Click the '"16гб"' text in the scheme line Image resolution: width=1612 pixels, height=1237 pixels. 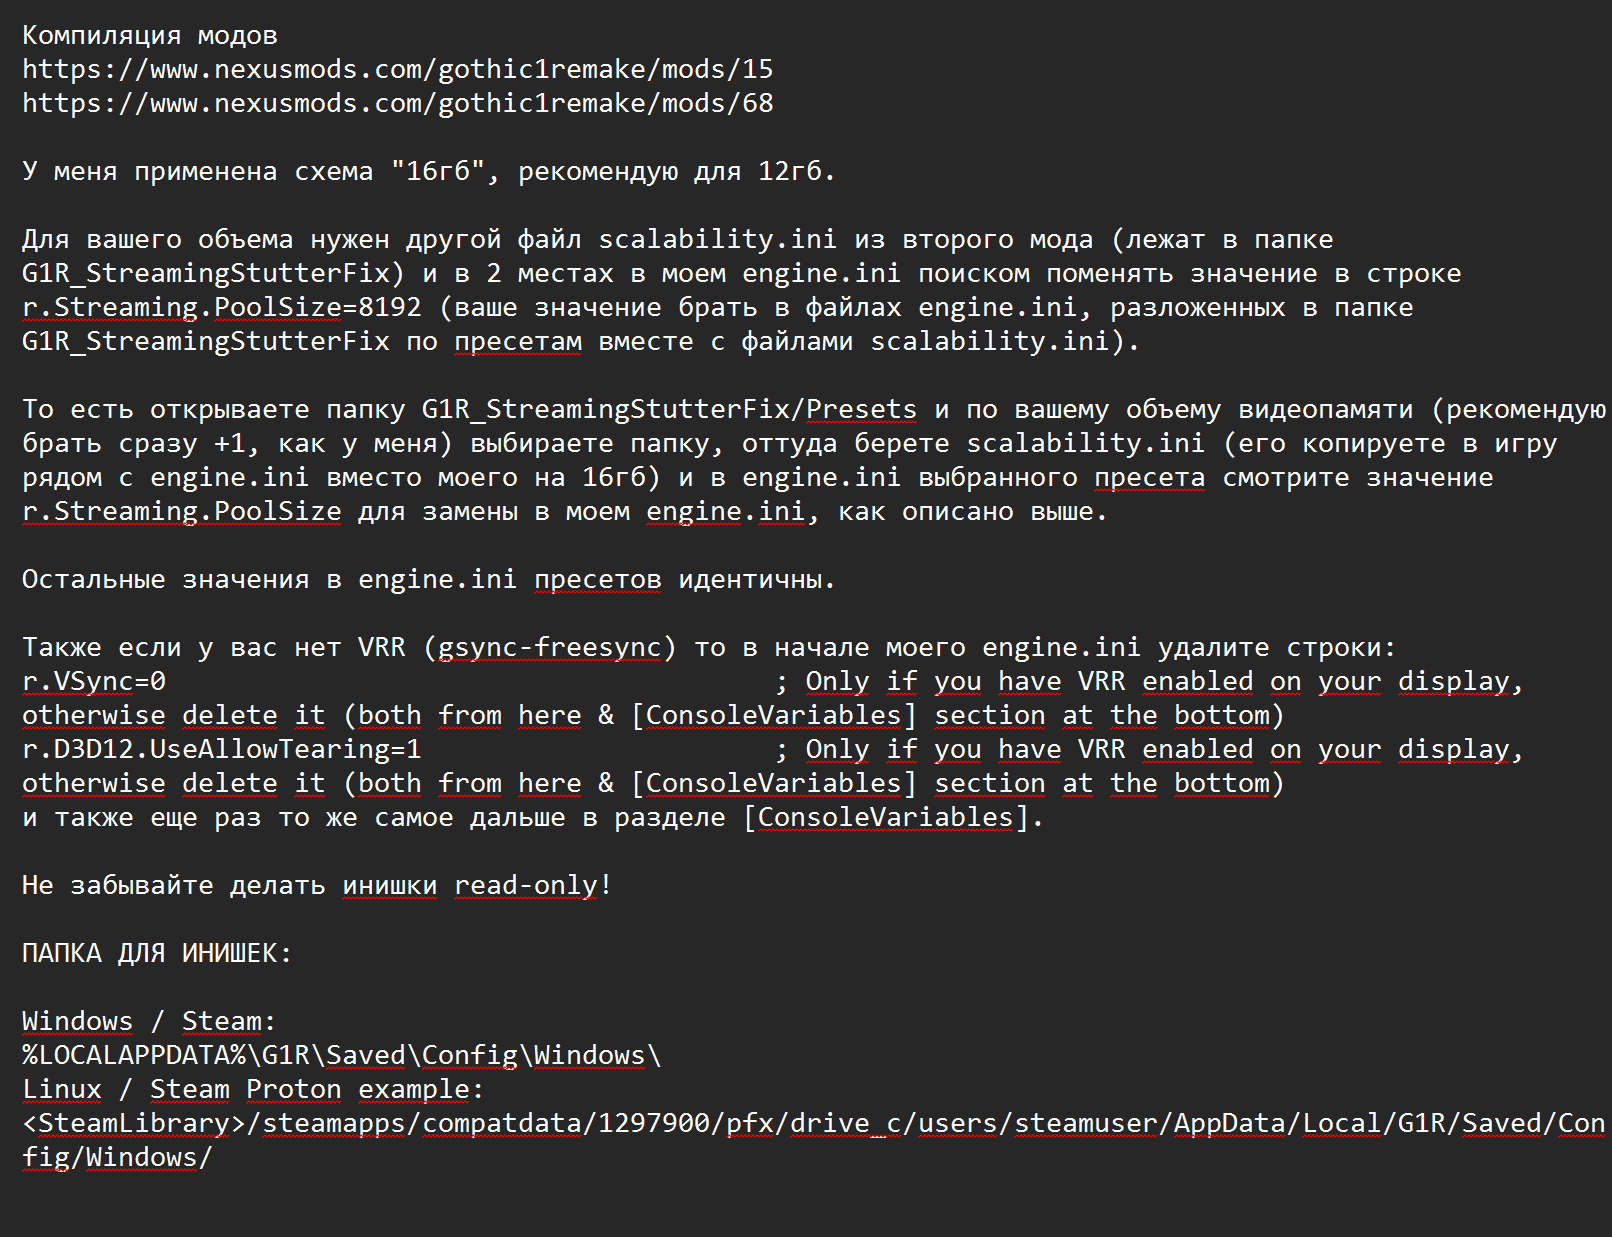click(438, 171)
